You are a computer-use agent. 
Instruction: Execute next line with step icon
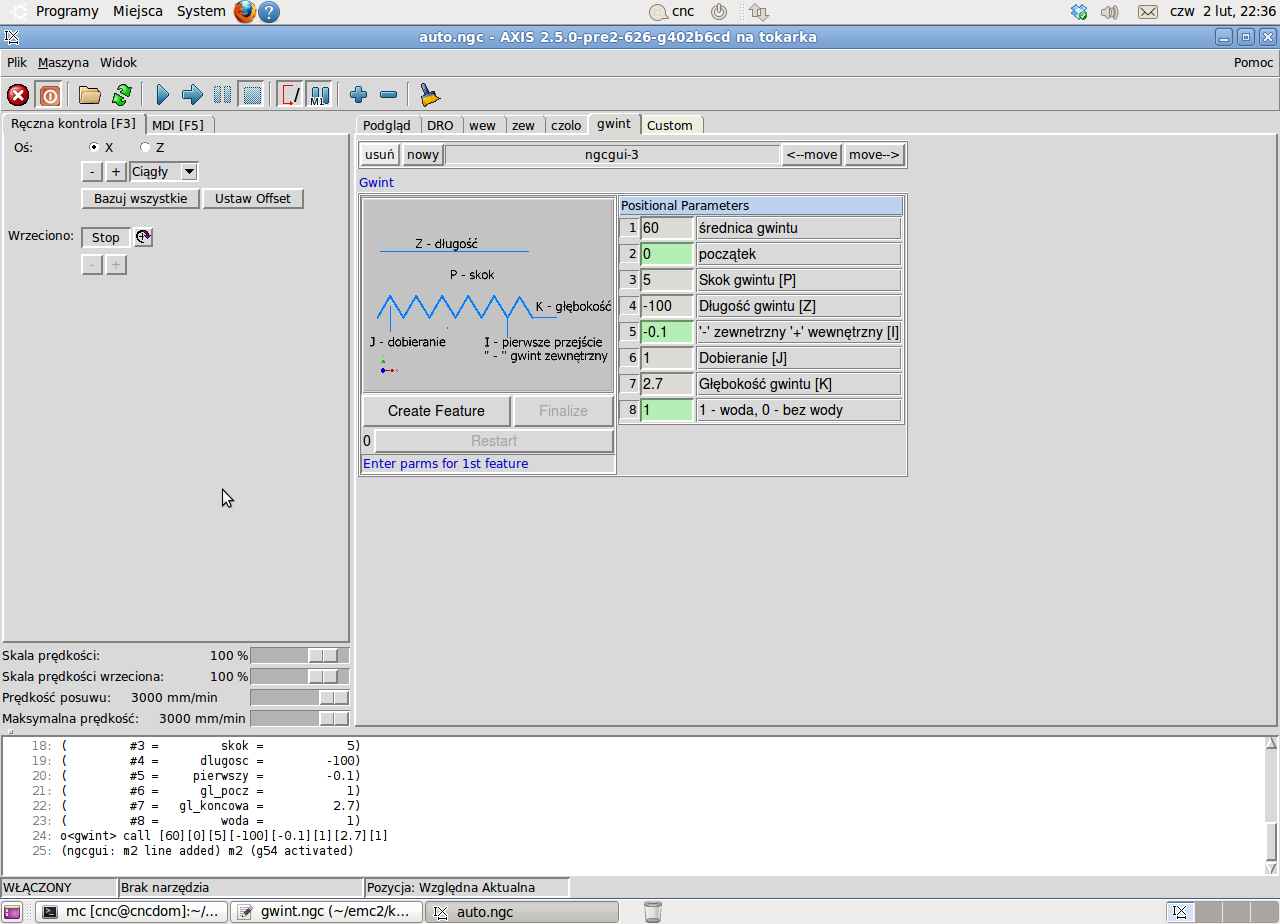click(x=192, y=95)
